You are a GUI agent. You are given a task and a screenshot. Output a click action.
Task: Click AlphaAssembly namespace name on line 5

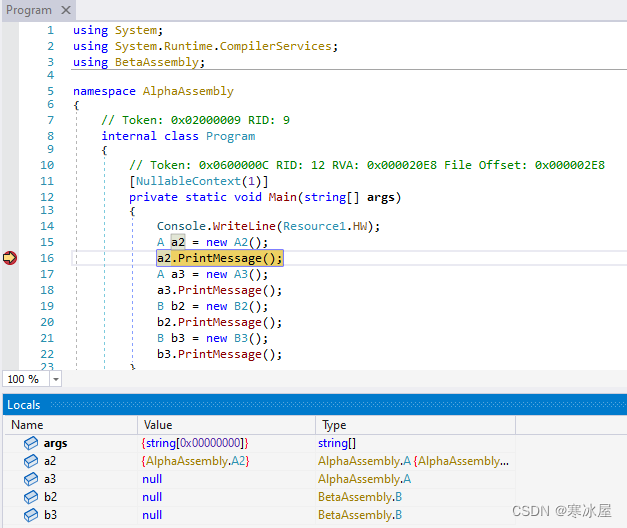coord(188,91)
